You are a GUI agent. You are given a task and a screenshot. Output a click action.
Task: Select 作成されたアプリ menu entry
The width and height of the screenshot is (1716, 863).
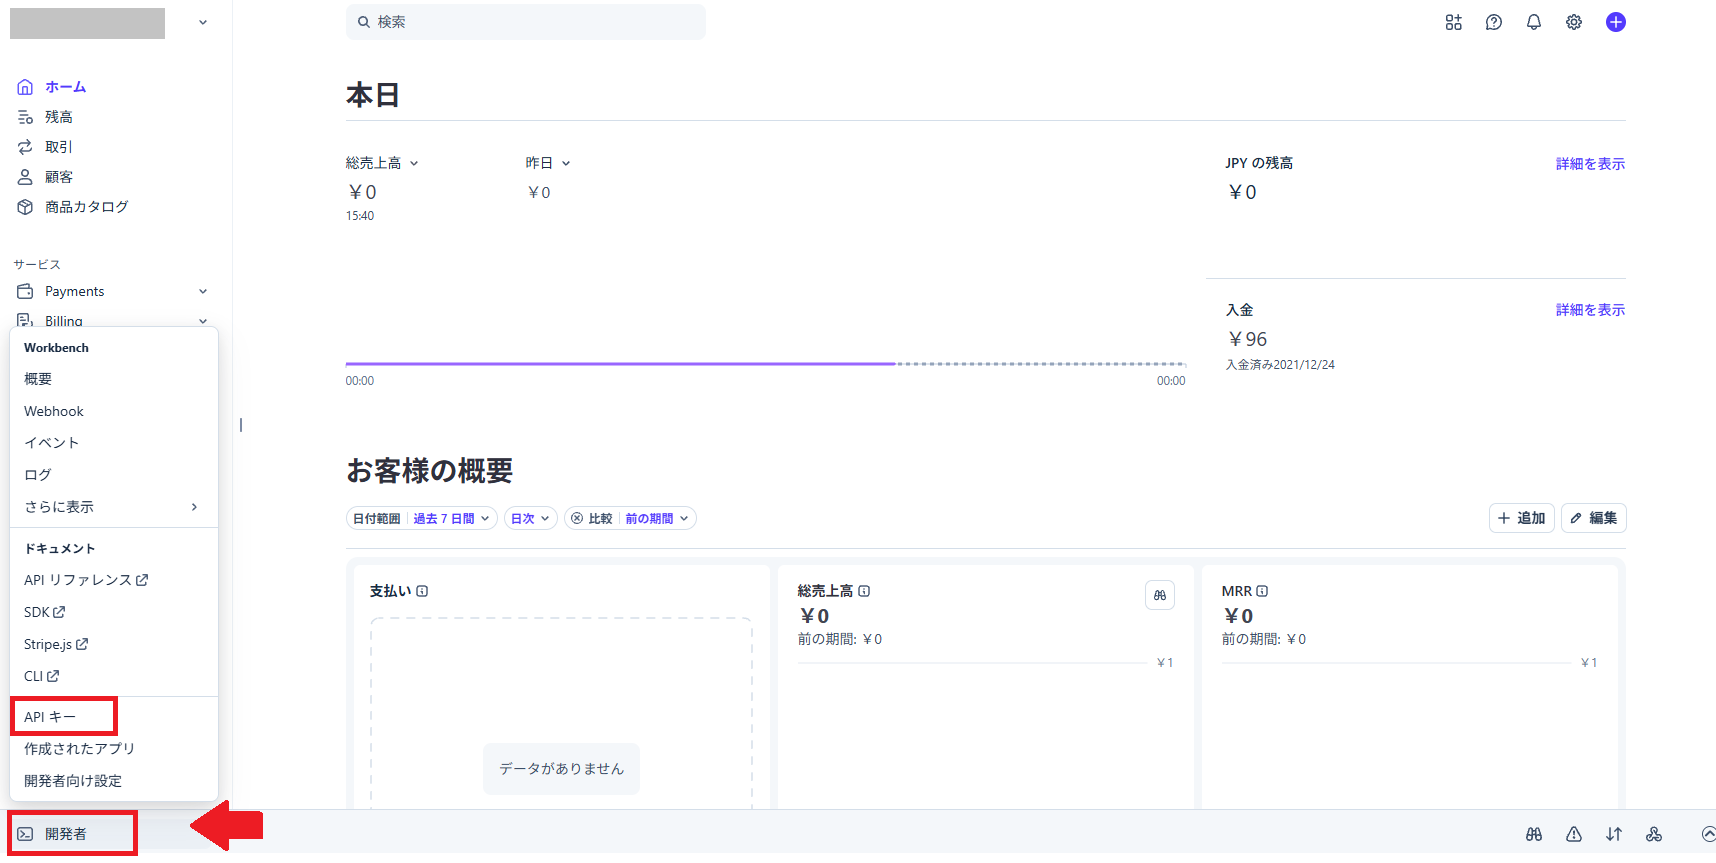point(79,749)
